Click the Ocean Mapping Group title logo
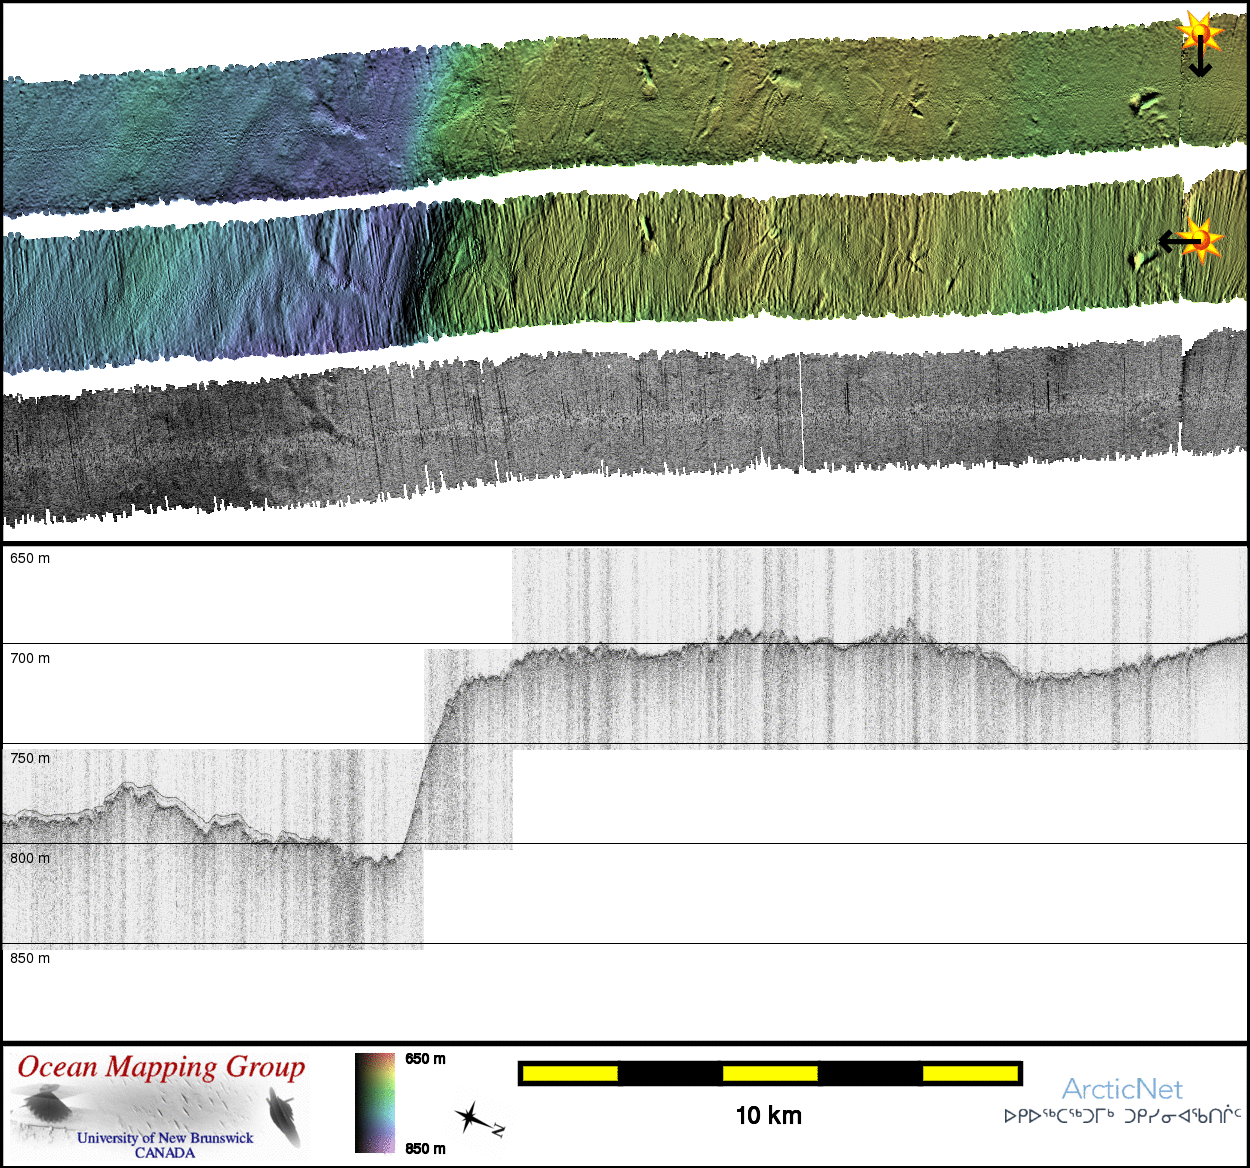Screen dimensions: 1250x1168 (x=161, y=1067)
